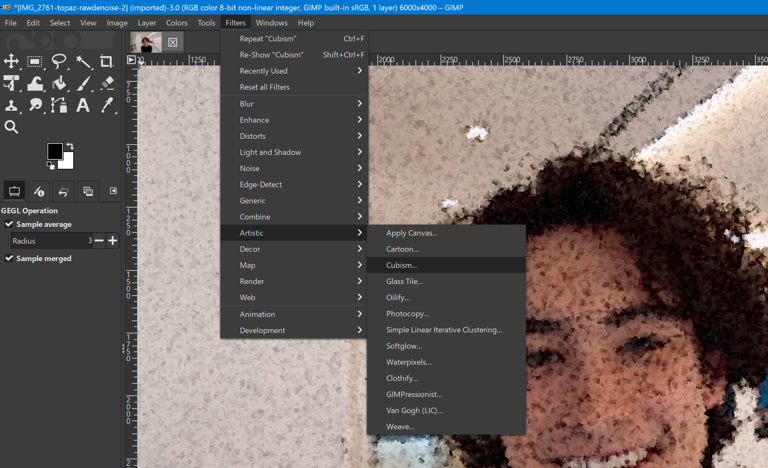
Task: Choose Apply Canvas... filter
Action: [446, 233]
